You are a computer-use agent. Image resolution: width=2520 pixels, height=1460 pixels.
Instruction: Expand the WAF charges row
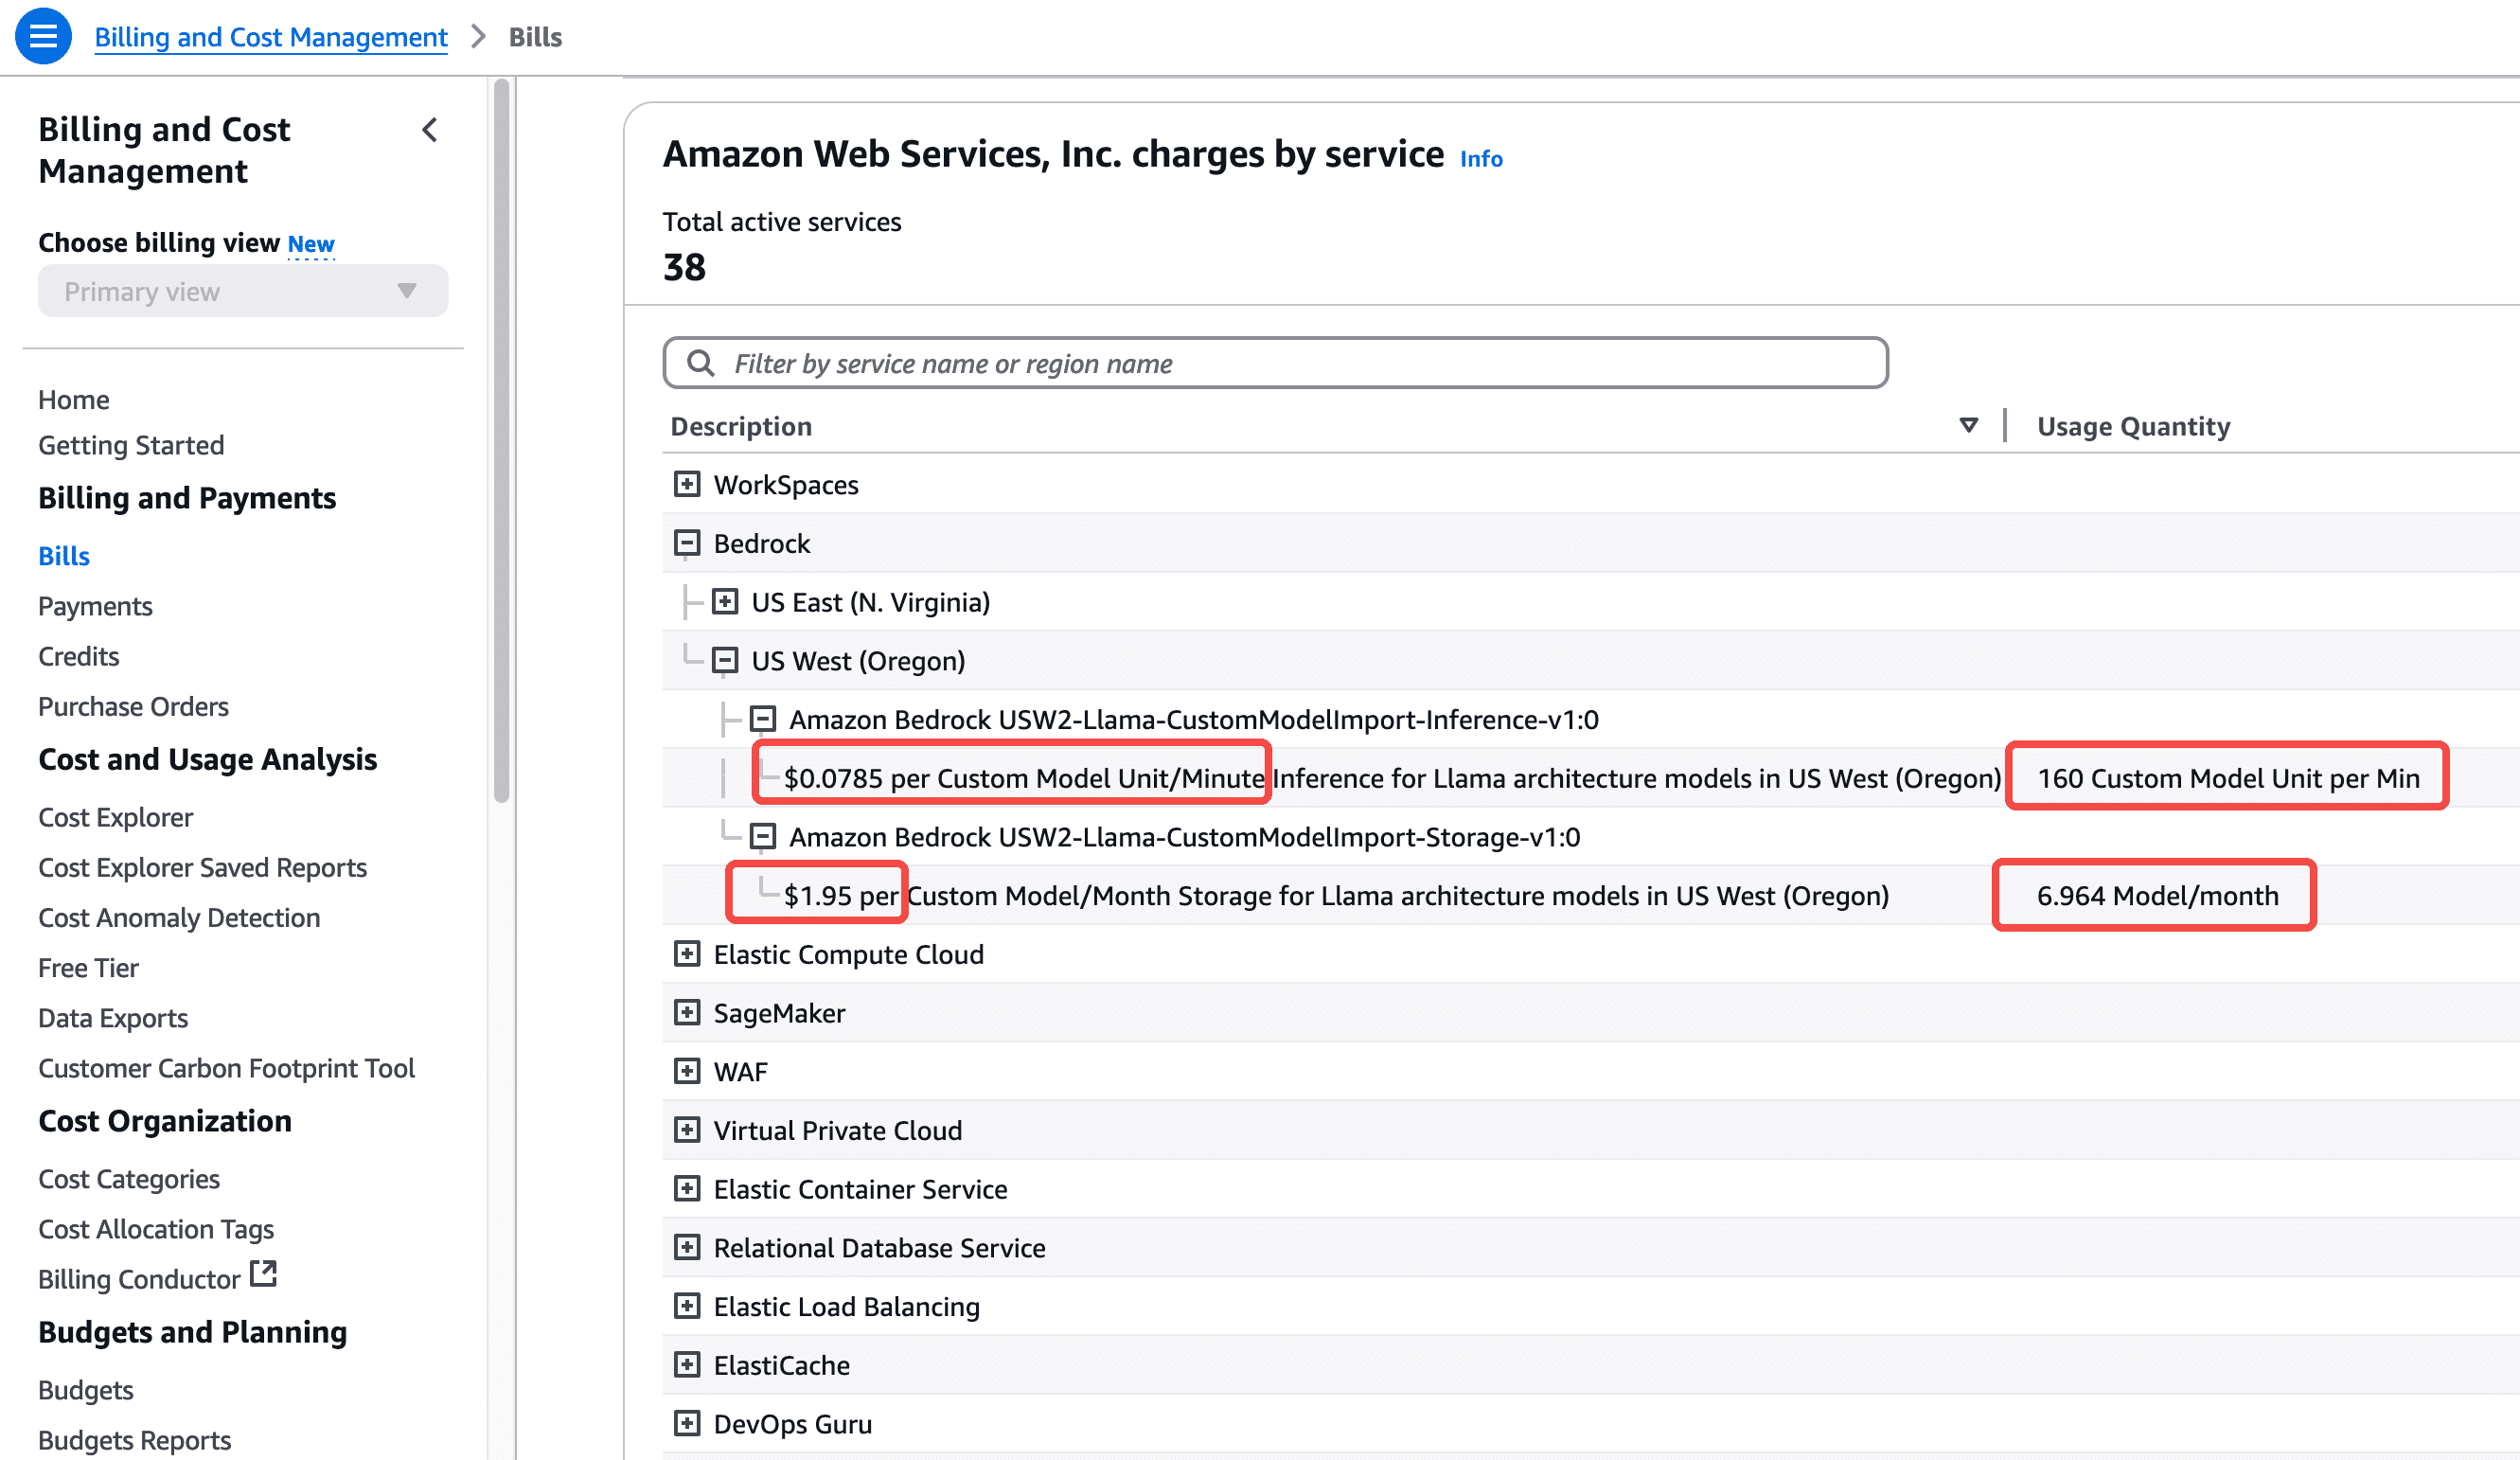687,1071
